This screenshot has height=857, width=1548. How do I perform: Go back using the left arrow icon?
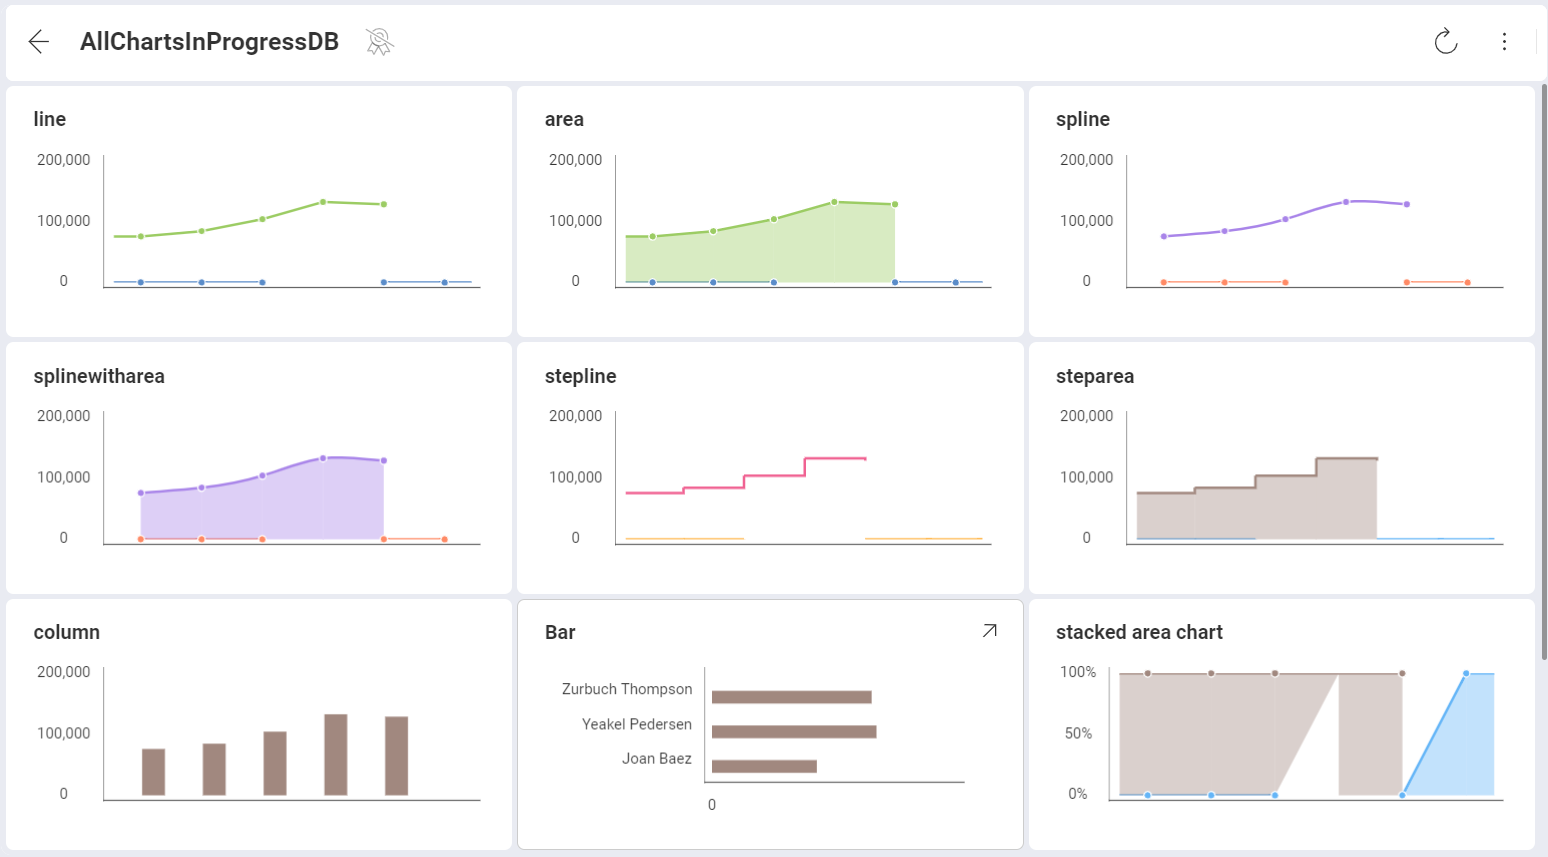[39, 41]
